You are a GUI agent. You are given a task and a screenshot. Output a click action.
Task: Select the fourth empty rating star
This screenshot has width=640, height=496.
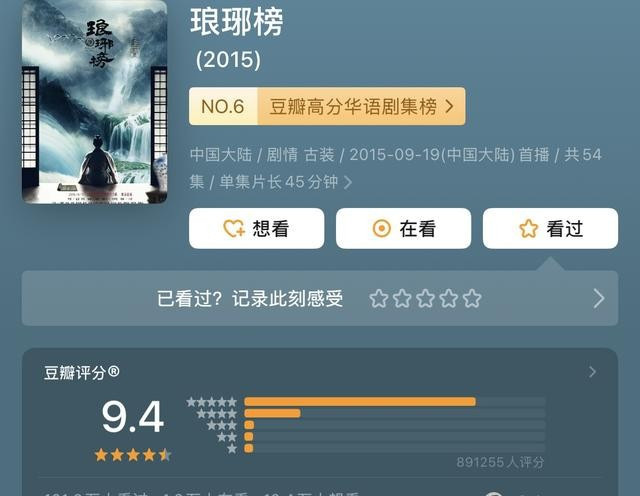point(449,298)
